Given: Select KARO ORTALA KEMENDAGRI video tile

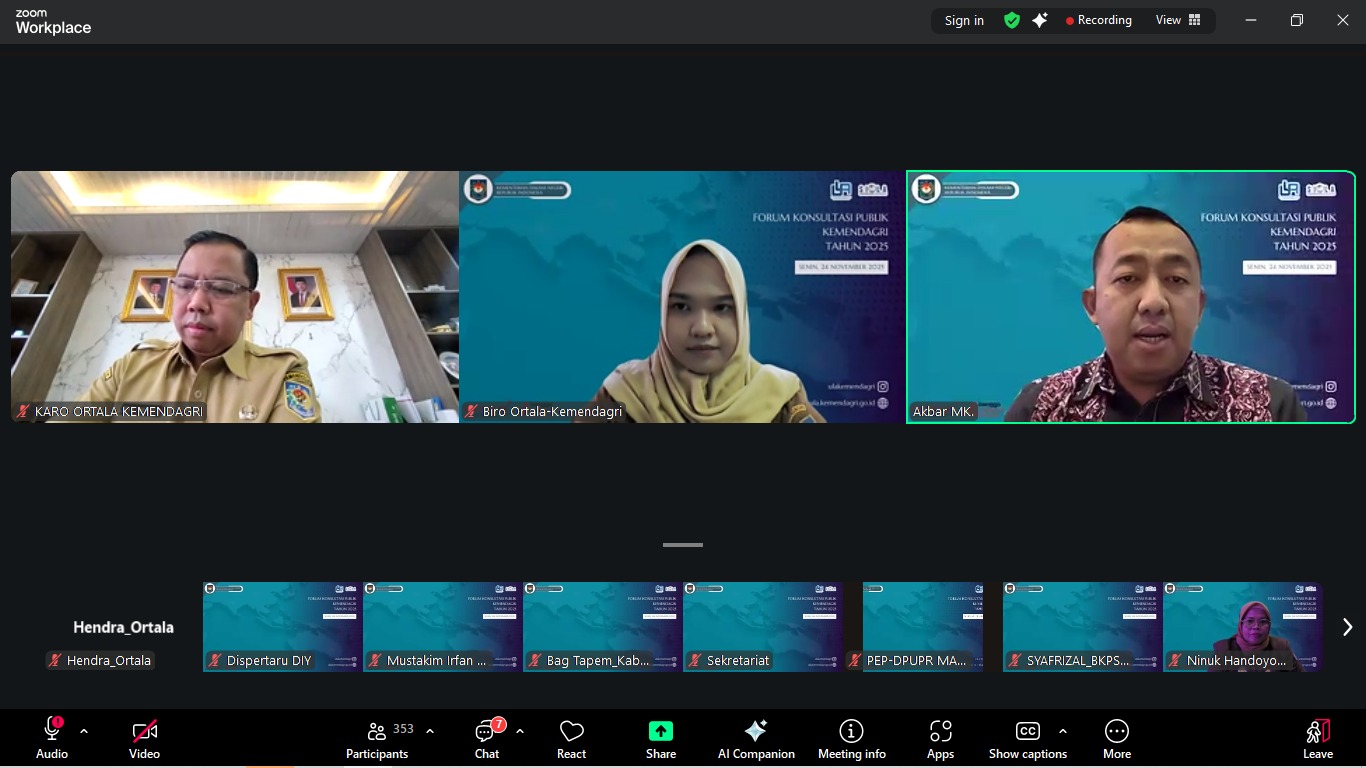Looking at the screenshot, I should tap(235, 297).
